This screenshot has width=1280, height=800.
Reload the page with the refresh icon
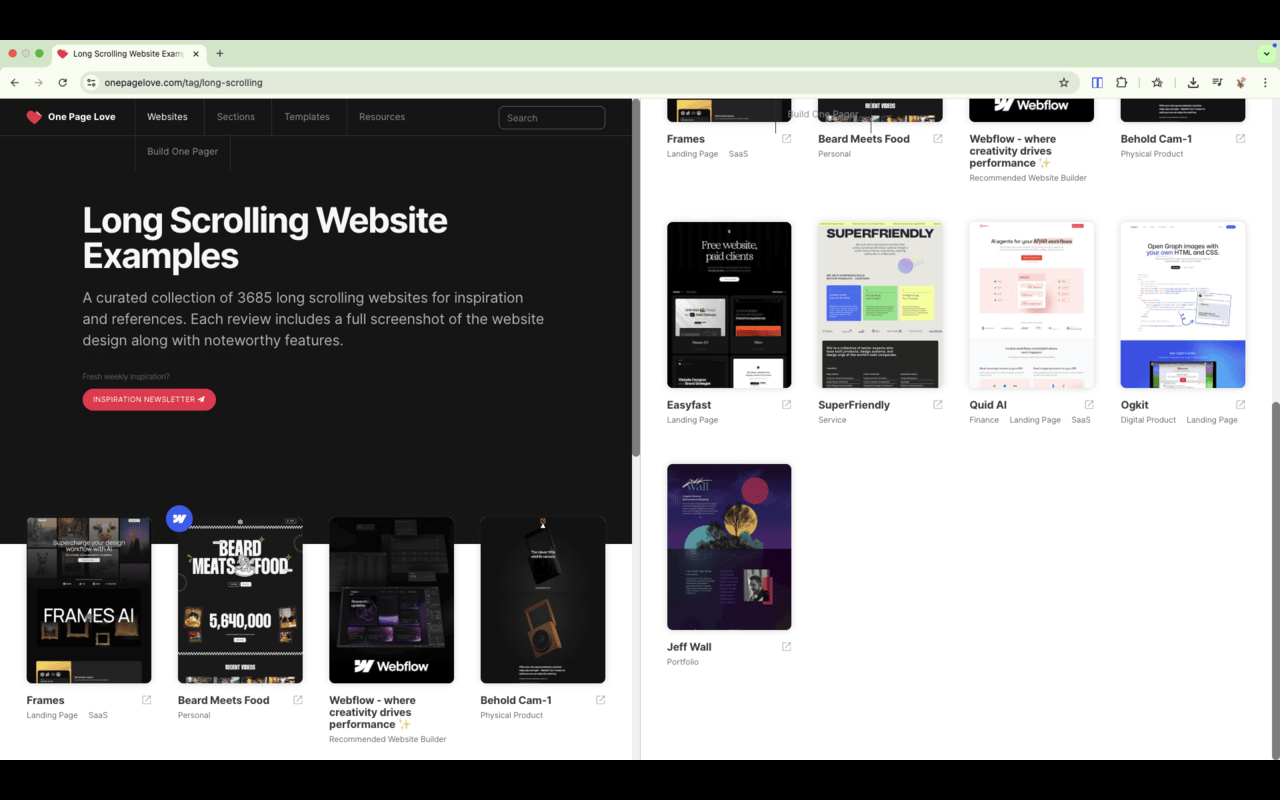[63, 83]
